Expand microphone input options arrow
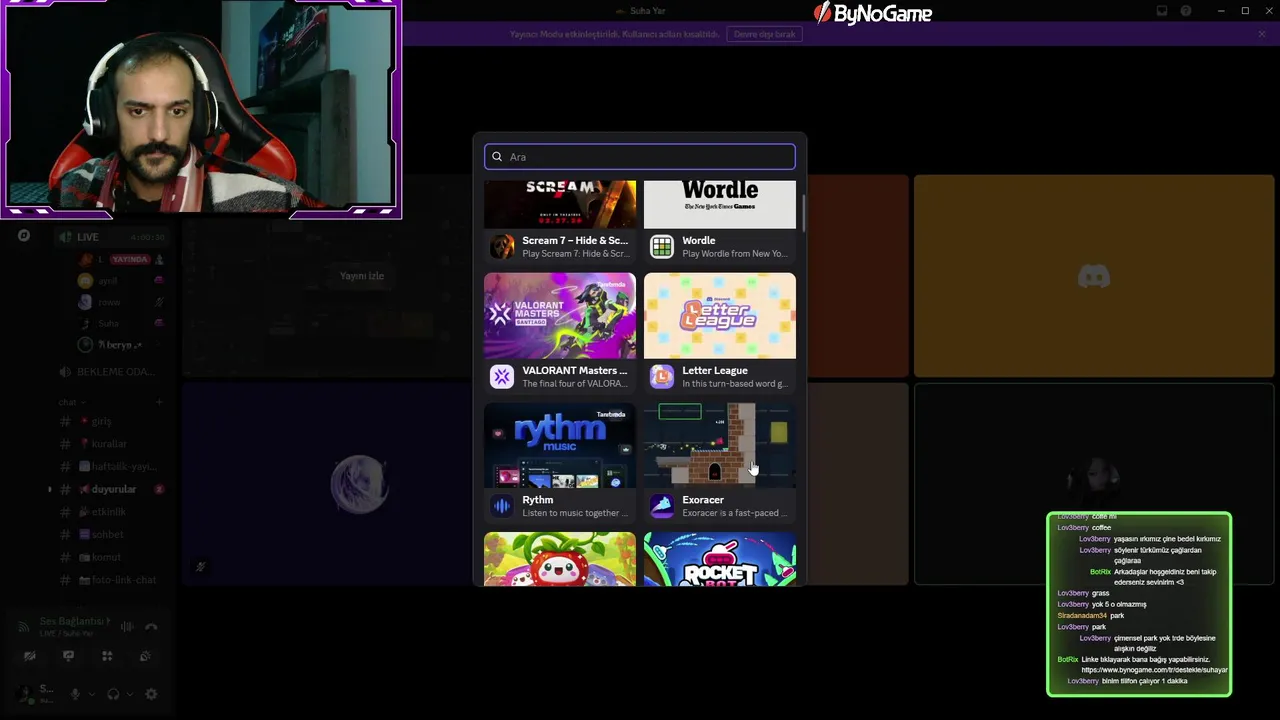Screen dimensions: 1280x720 tap(91, 694)
